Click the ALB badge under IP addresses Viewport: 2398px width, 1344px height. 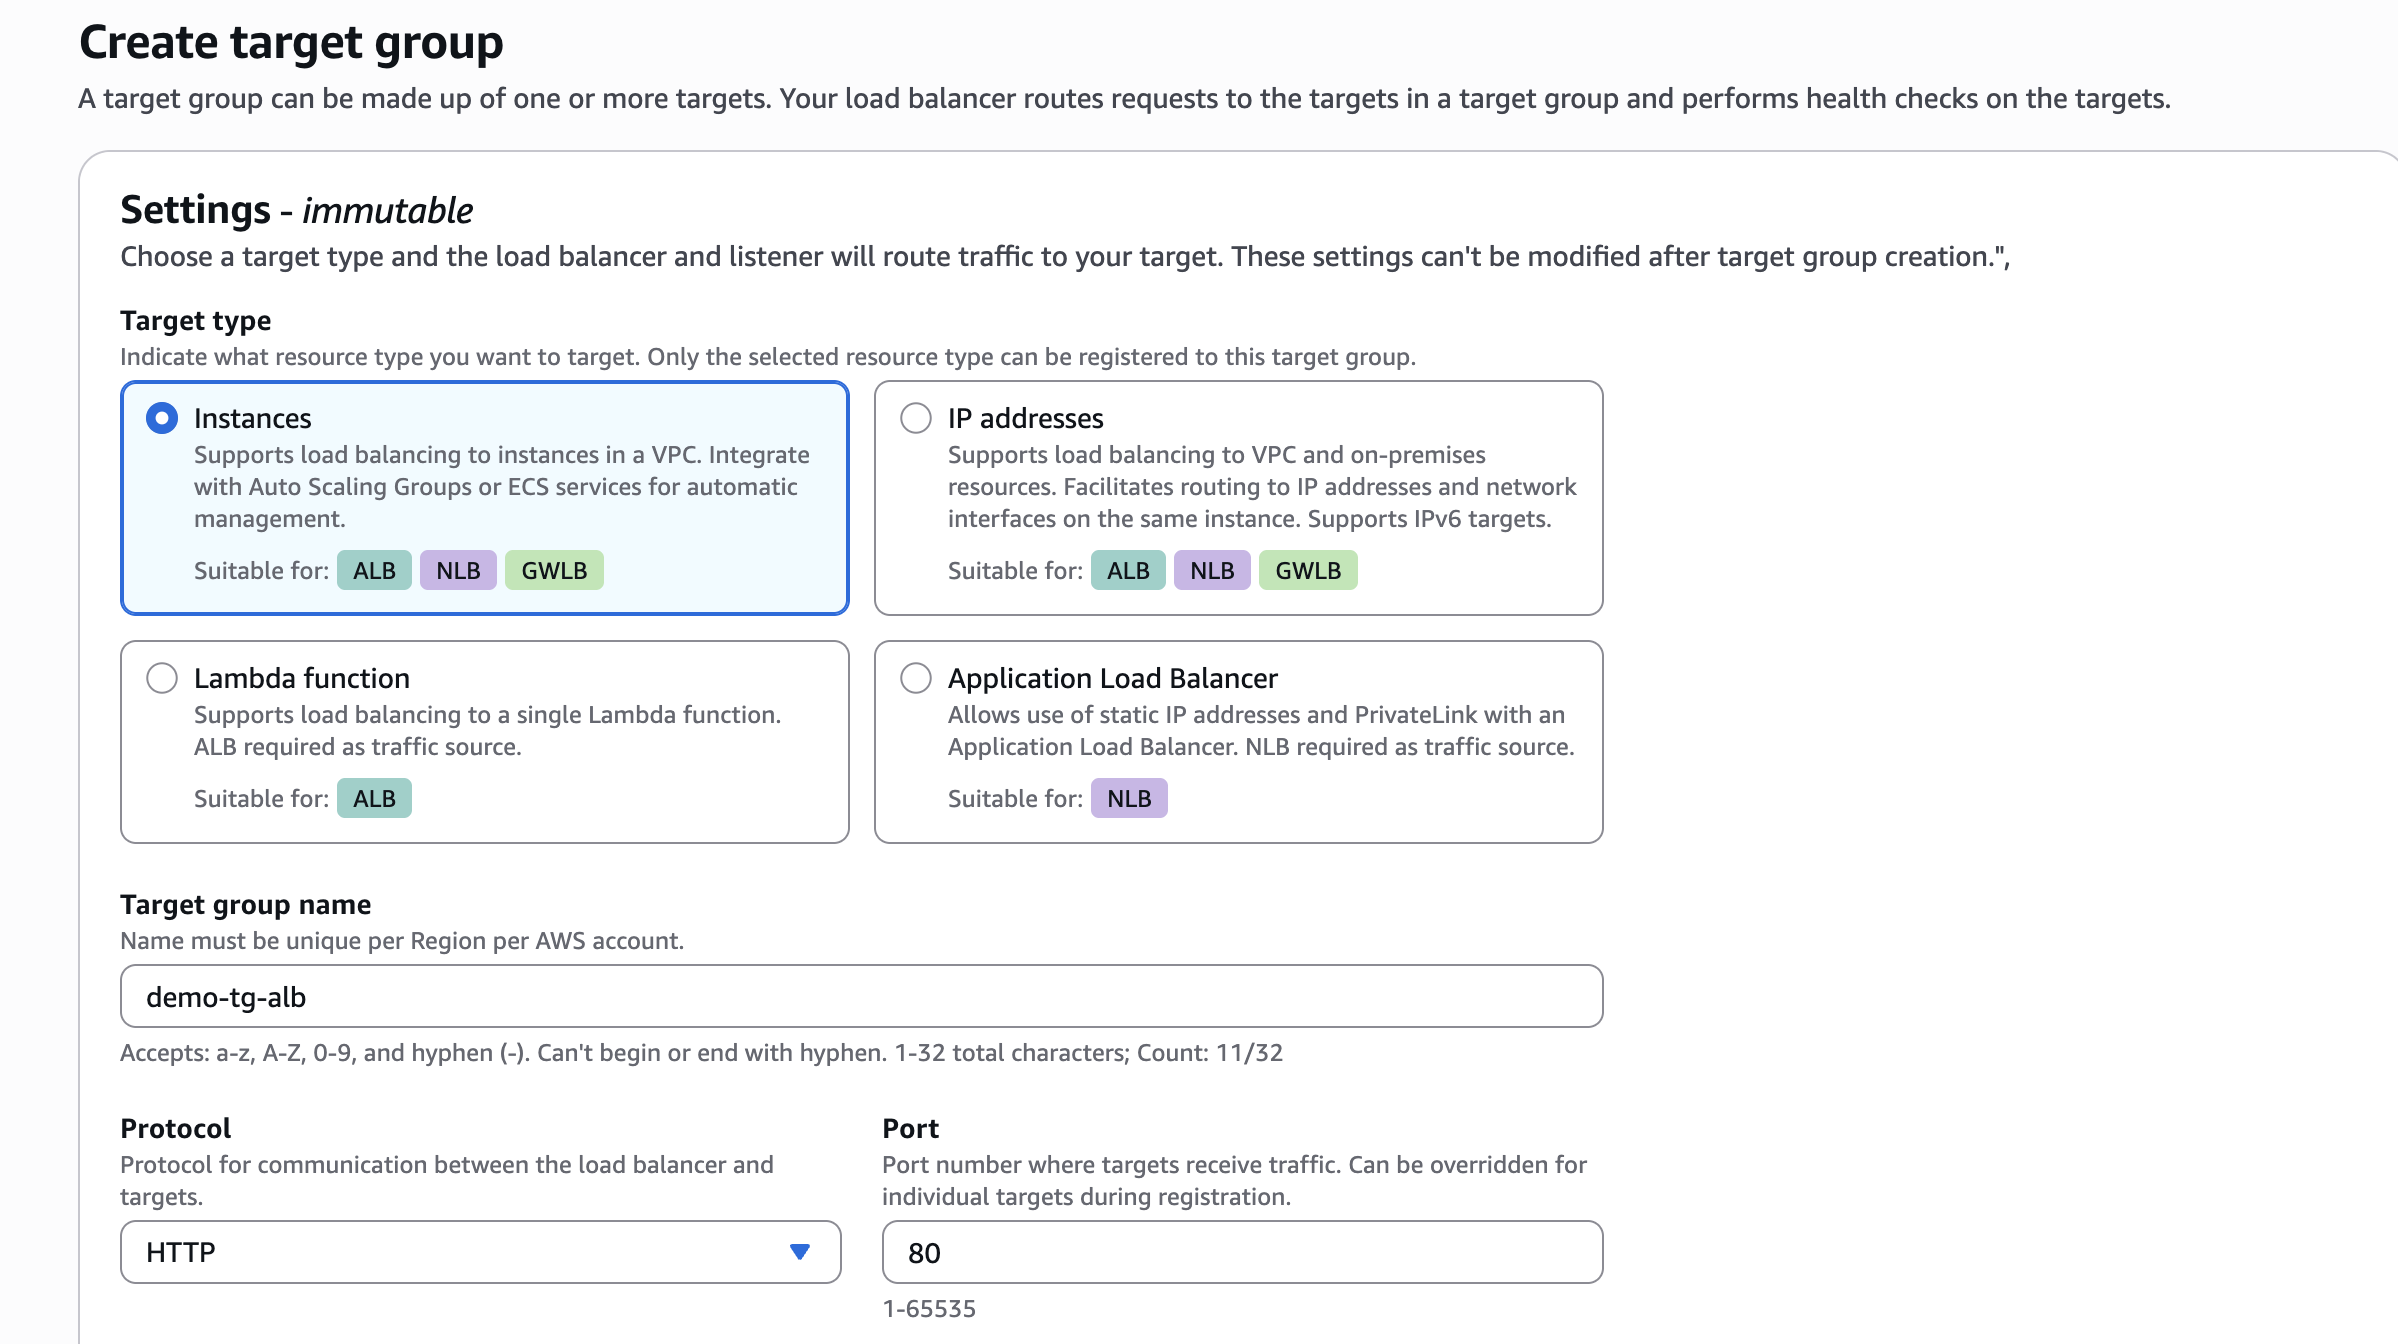tap(1128, 571)
